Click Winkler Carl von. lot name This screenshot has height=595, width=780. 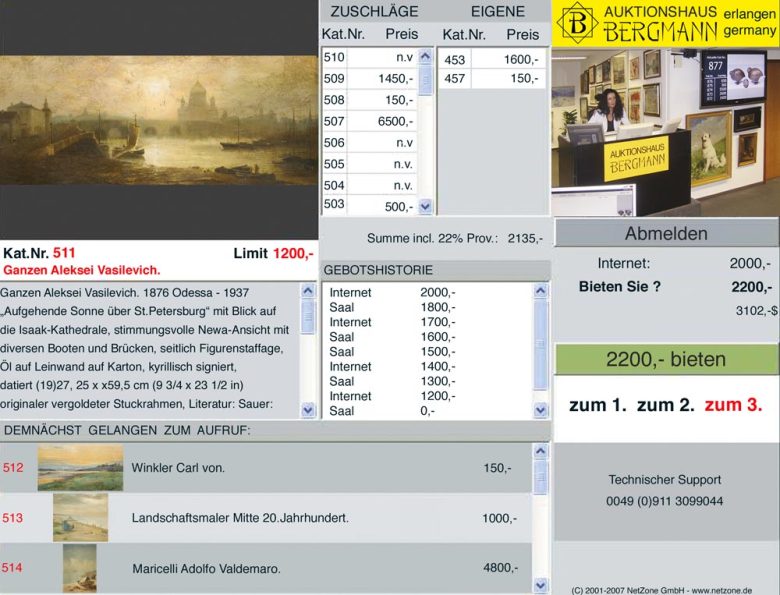tap(178, 468)
